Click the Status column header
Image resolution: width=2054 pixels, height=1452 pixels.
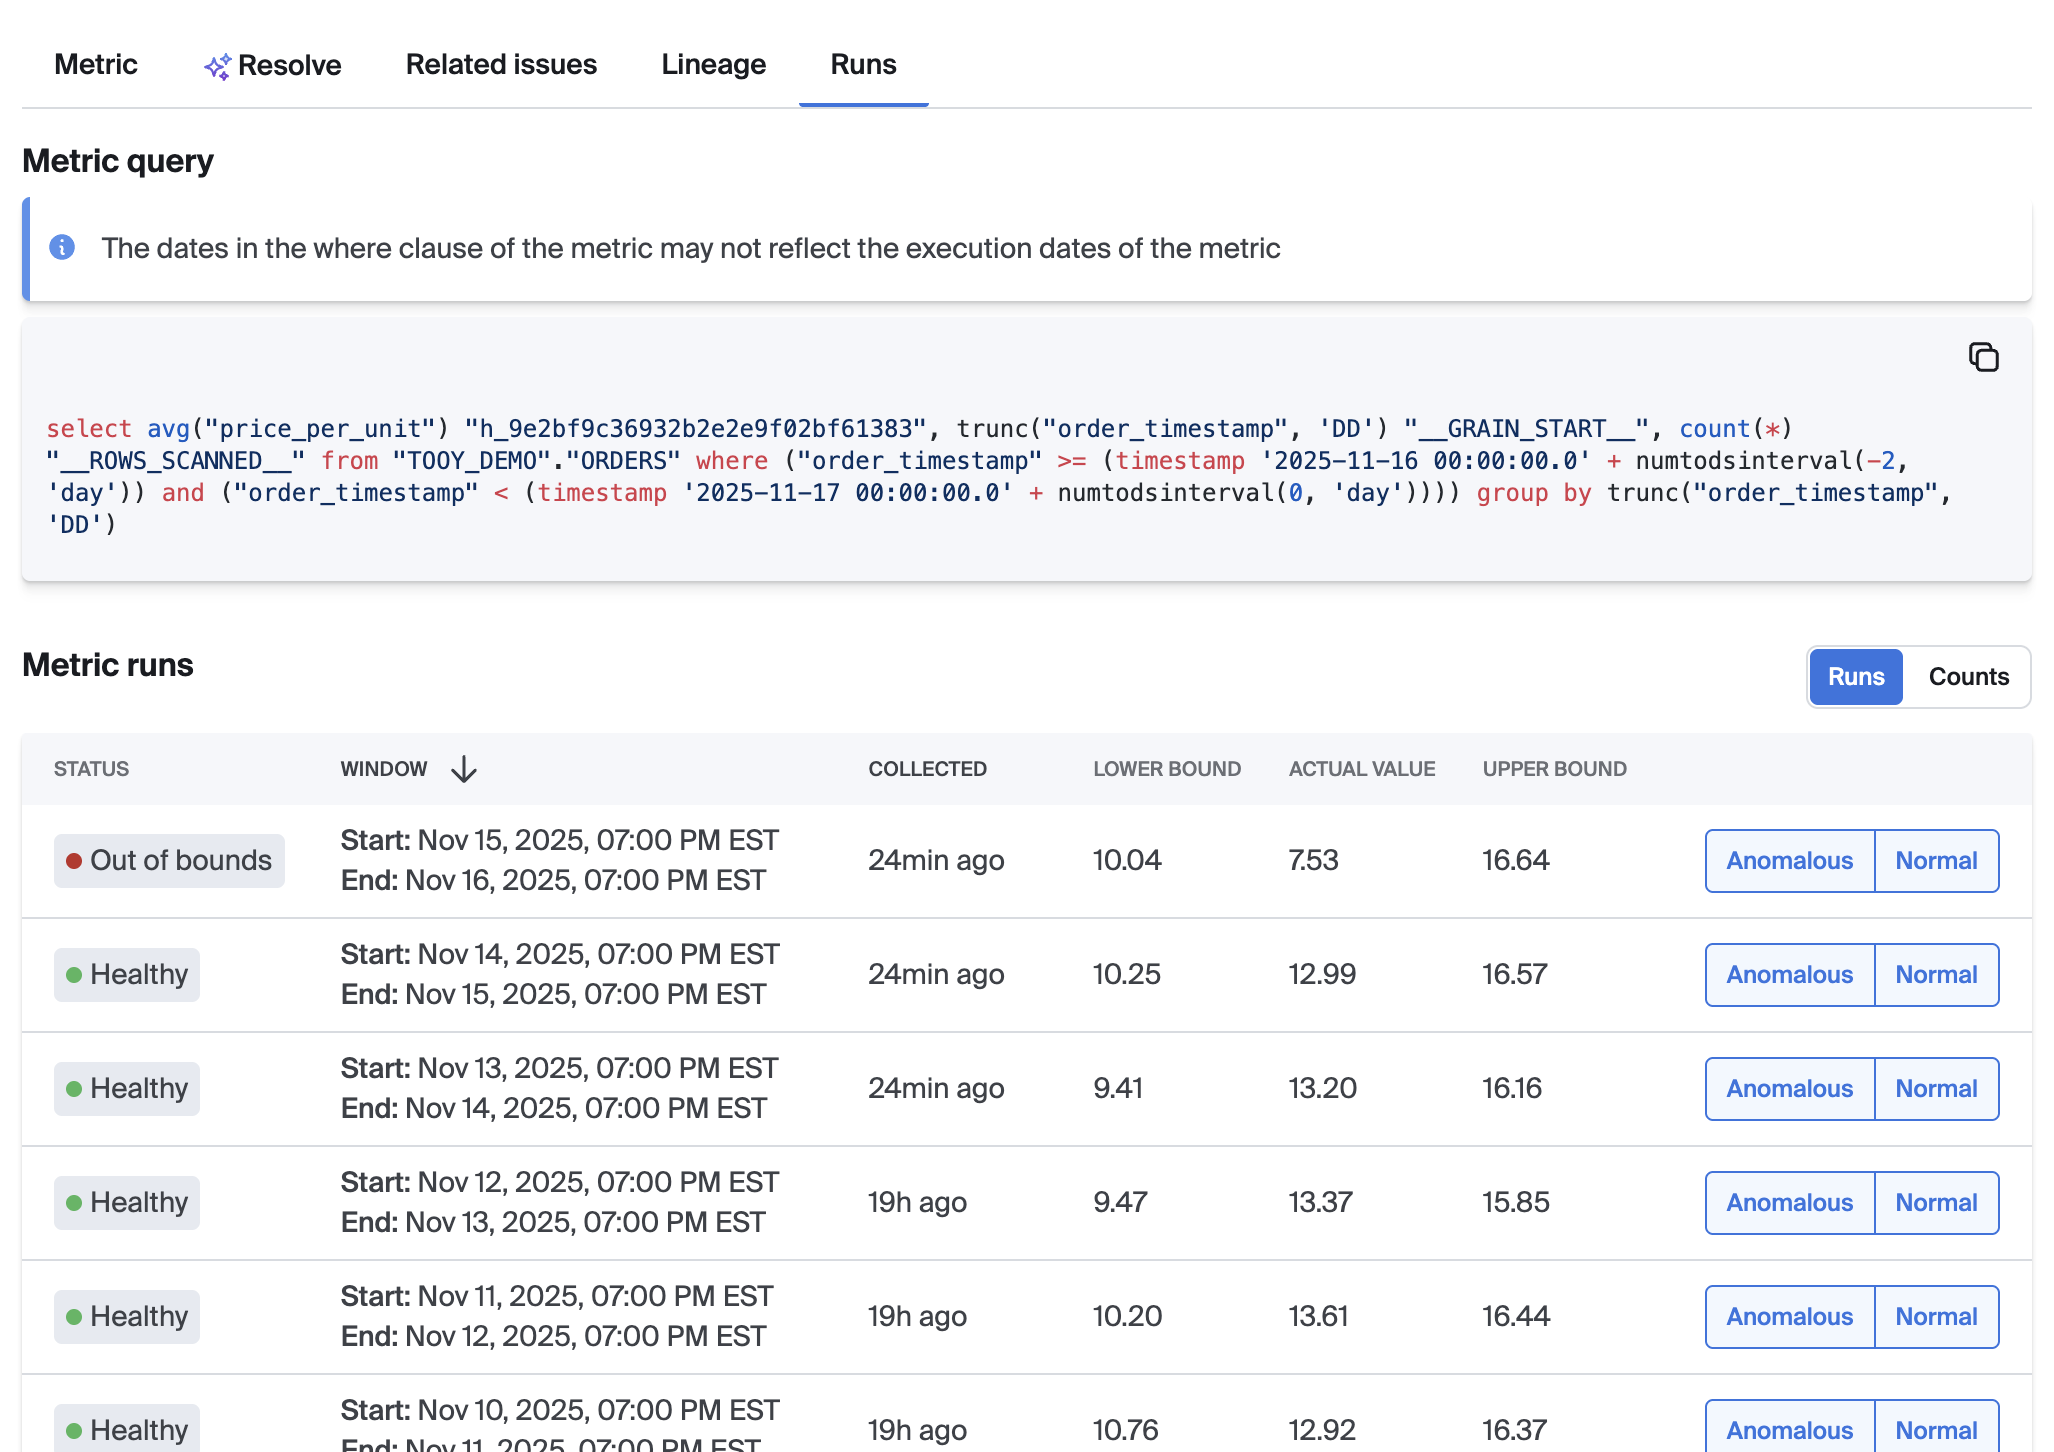[91, 769]
